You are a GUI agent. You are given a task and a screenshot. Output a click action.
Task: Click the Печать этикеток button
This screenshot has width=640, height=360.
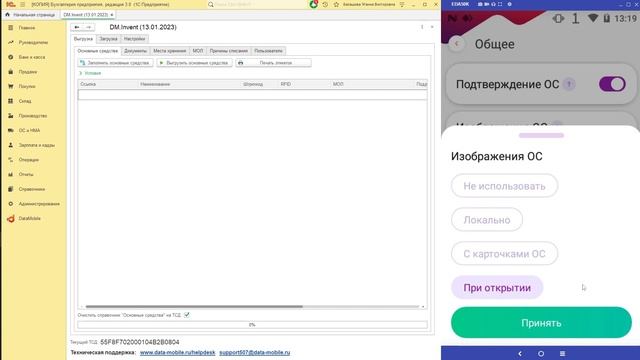point(273,63)
